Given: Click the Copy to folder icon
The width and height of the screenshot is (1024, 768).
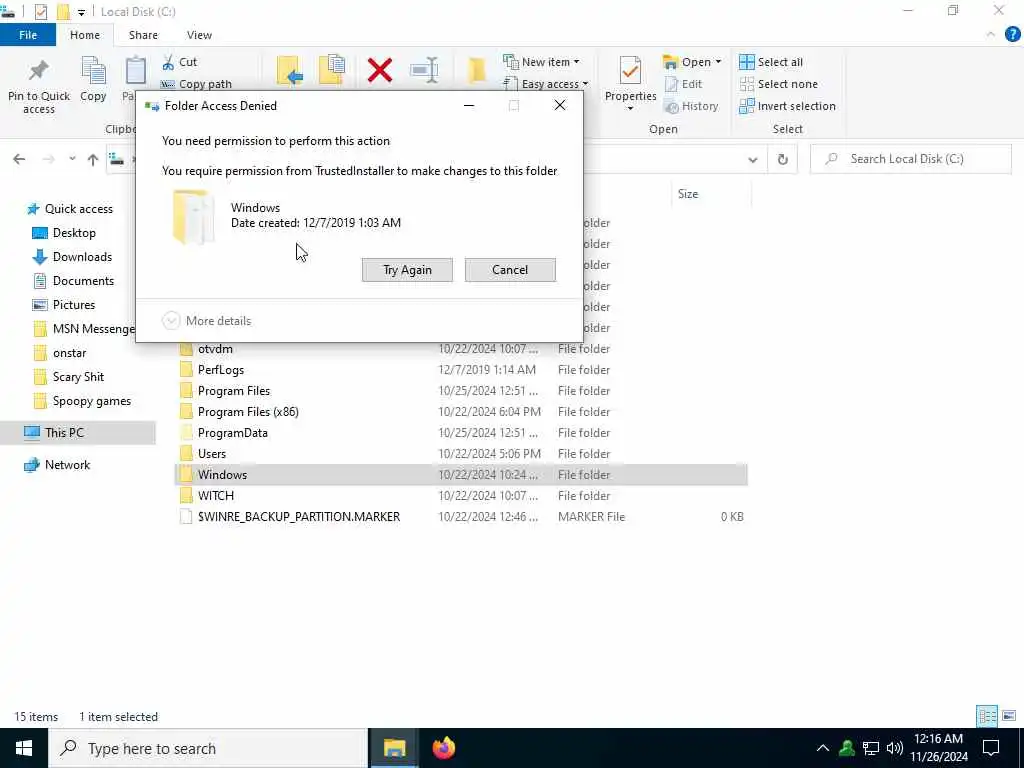Looking at the screenshot, I should point(332,70).
